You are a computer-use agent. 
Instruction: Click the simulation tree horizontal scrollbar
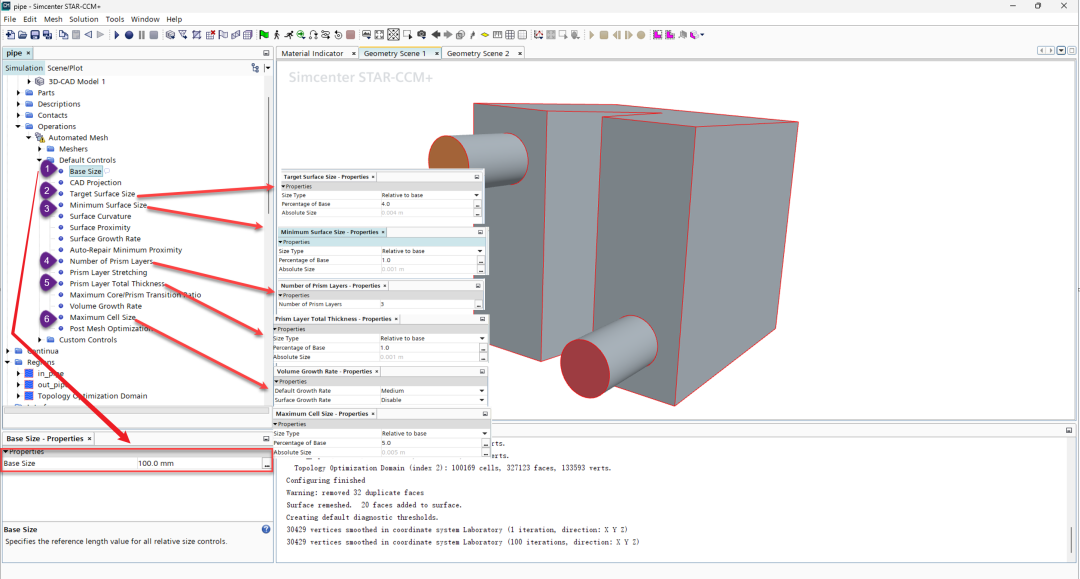click(x=136, y=410)
